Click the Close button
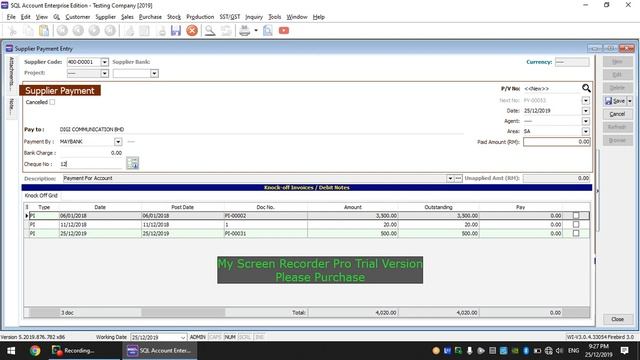The image size is (640, 360). point(618,319)
